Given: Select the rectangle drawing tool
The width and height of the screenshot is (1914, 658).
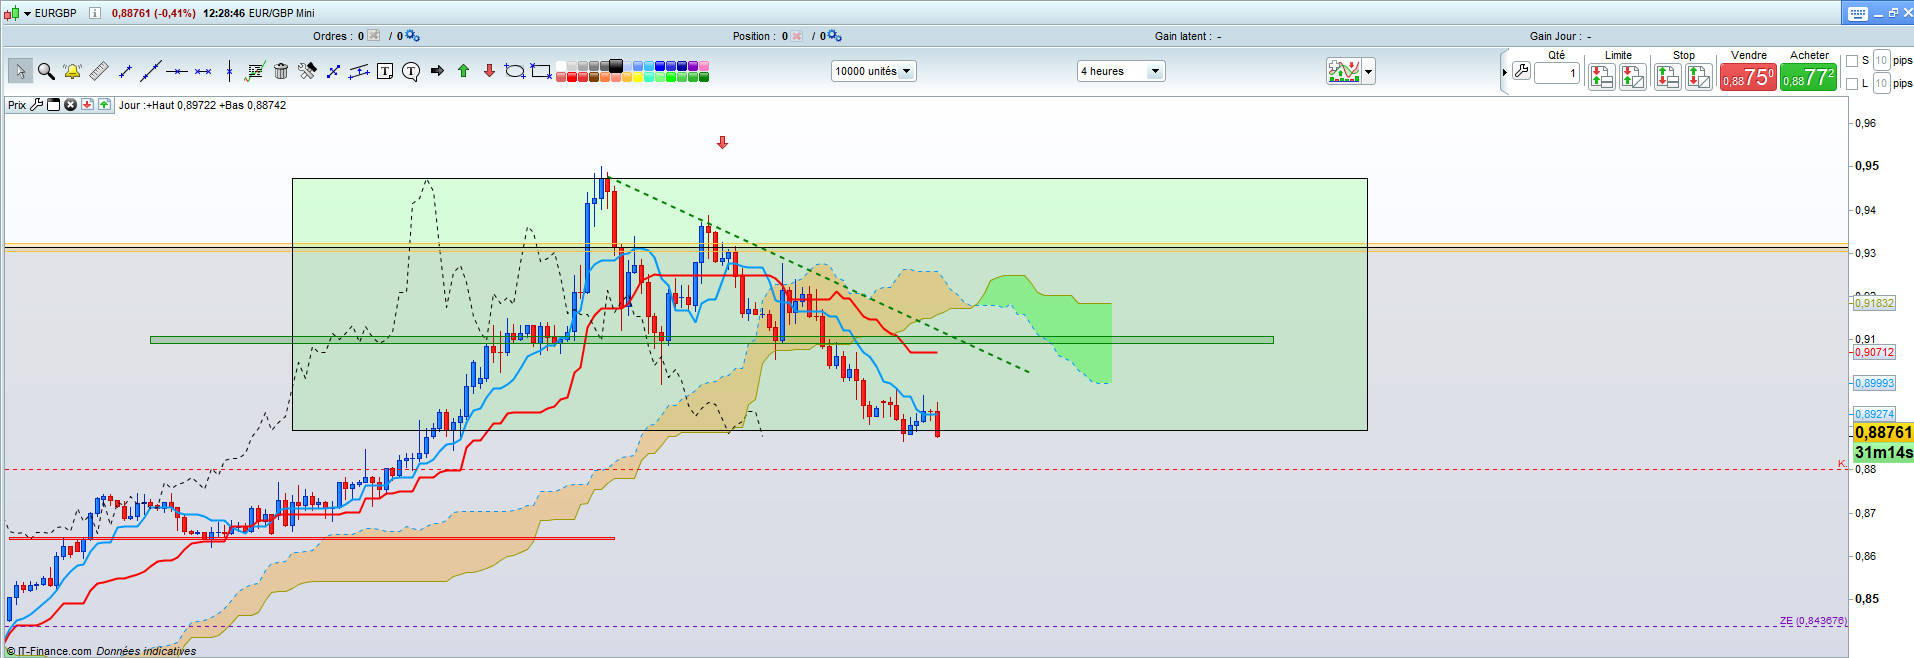Looking at the screenshot, I should [x=540, y=71].
